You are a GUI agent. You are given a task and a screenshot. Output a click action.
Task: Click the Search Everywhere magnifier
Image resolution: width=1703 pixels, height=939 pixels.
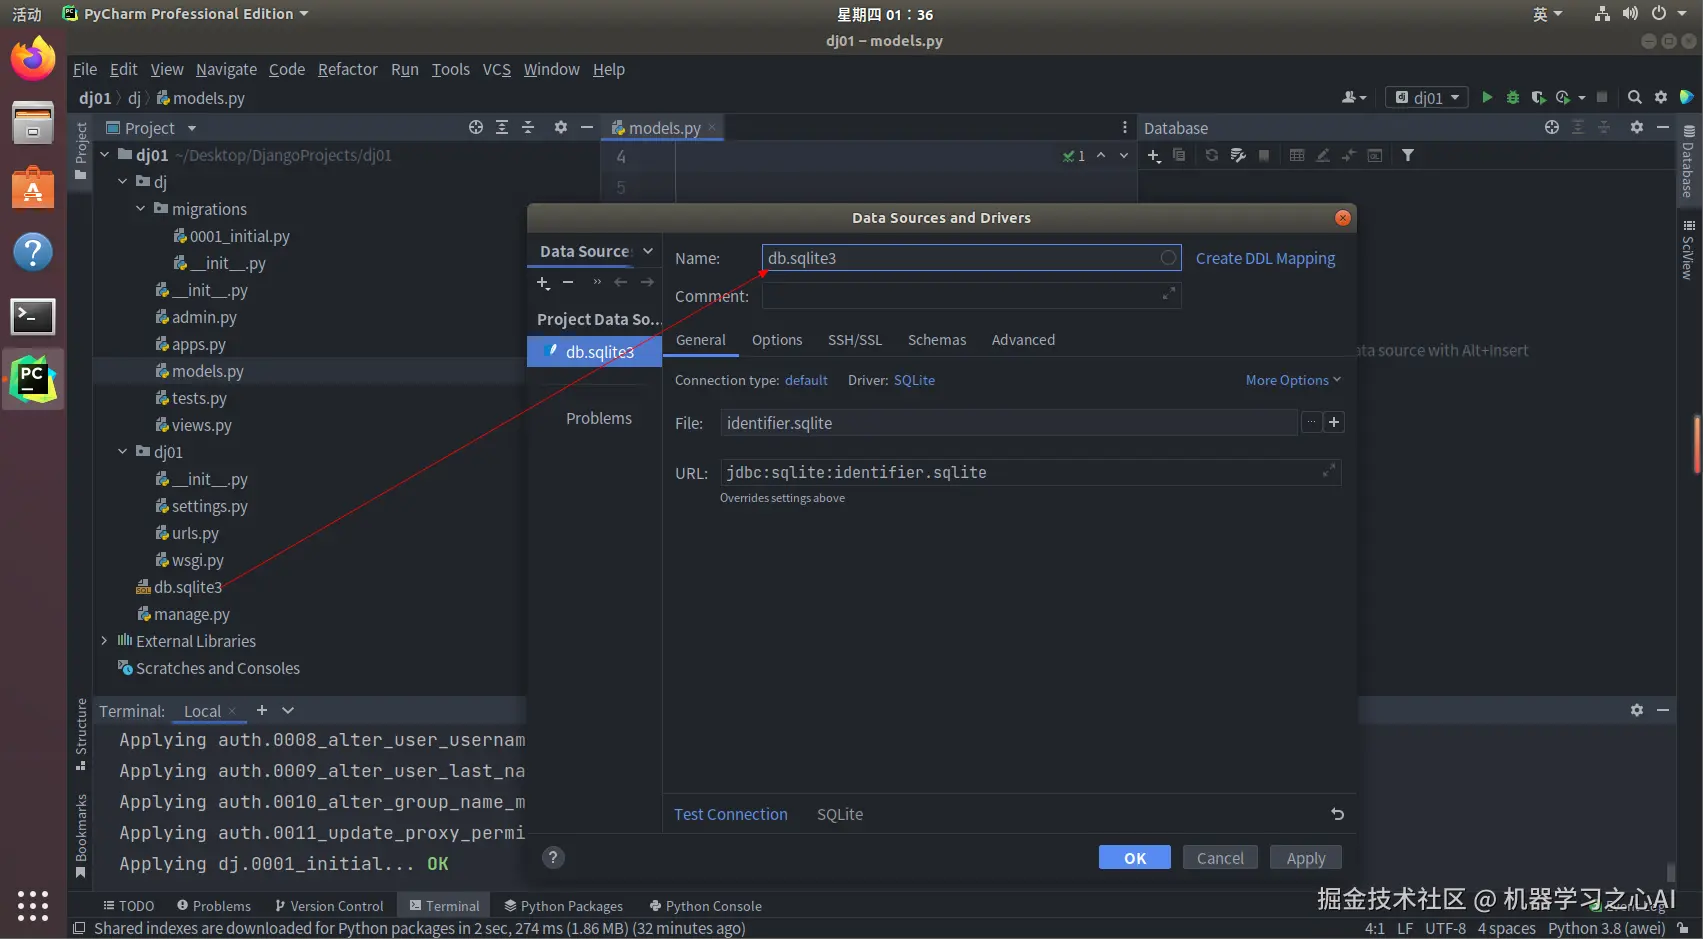(1634, 97)
